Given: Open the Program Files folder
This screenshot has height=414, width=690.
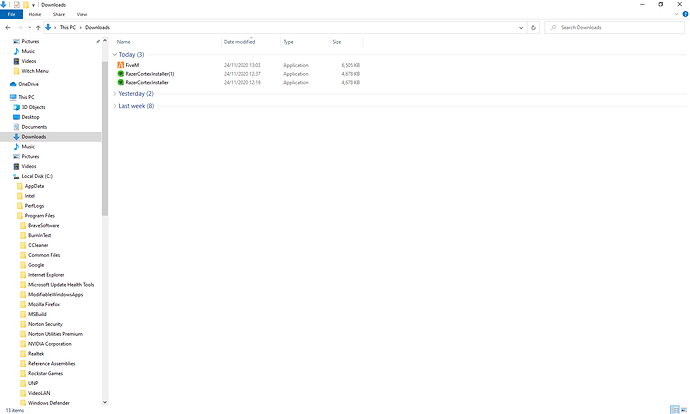Looking at the screenshot, I should [x=40, y=216].
